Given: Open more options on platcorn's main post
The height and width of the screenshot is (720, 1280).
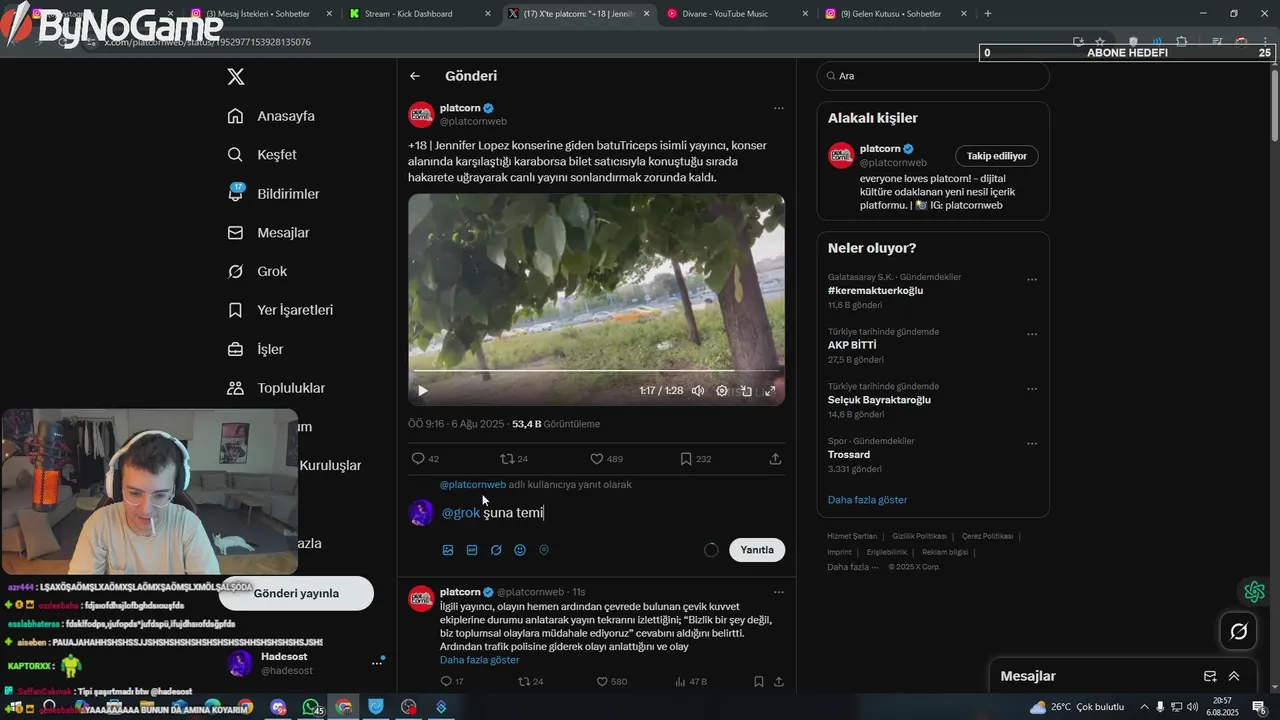Looking at the screenshot, I should pyautogui.click(x=778, y=108).
